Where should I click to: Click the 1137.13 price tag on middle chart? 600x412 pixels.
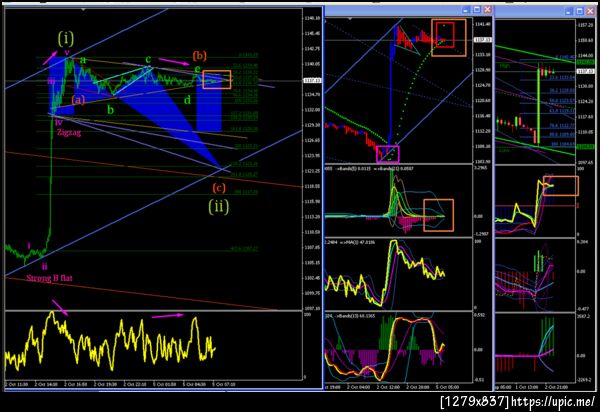click(482, 40)
